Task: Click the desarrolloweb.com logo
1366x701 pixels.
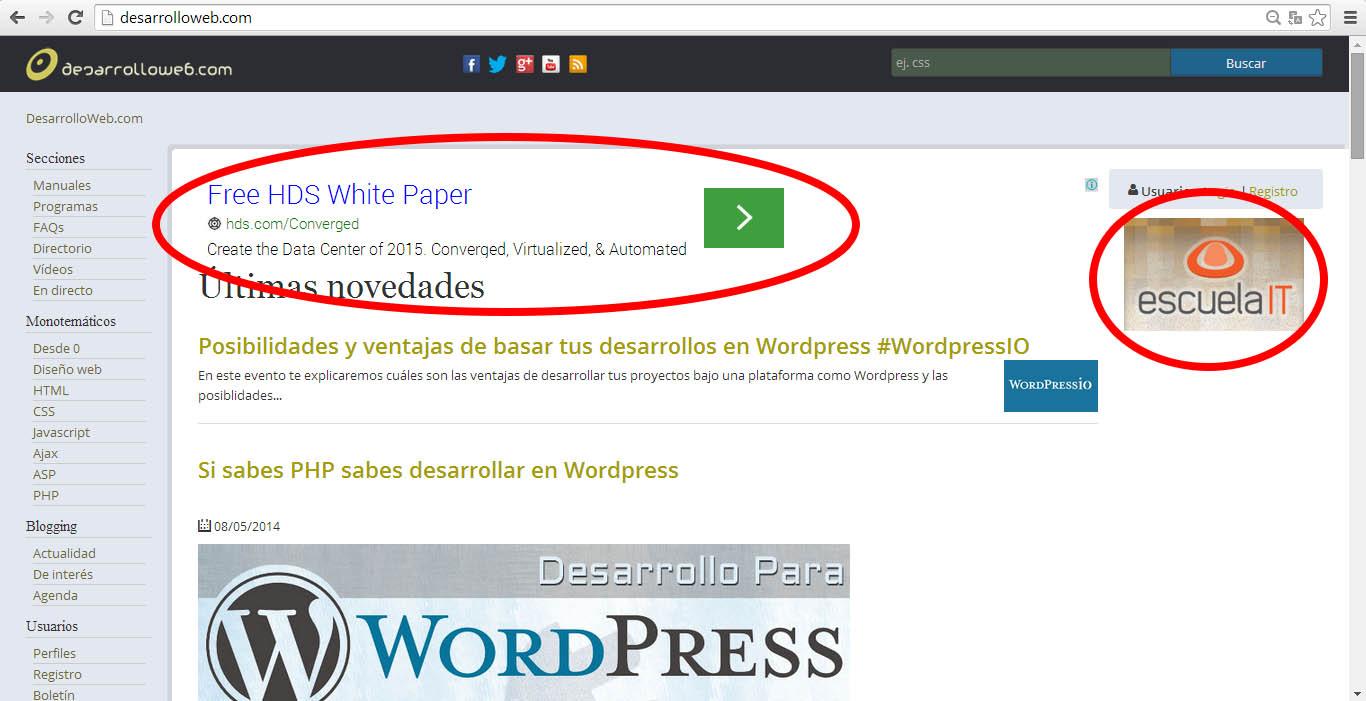Action: [129, 64]
